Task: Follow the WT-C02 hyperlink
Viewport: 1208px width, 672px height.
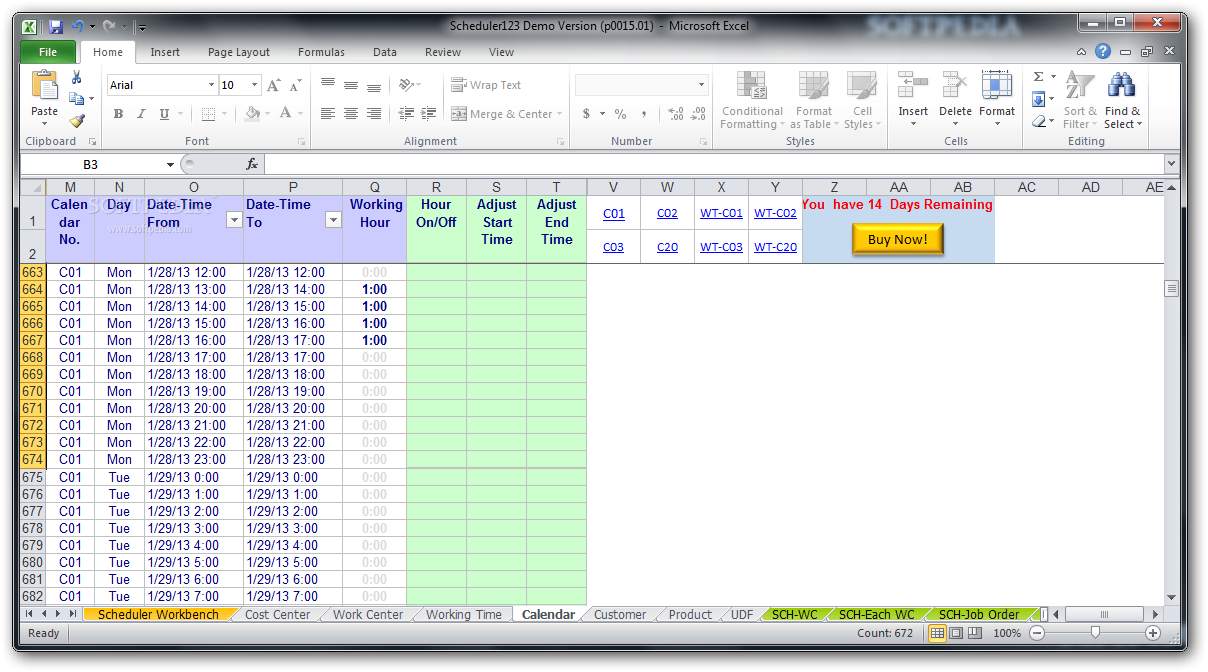Action: click(775, 213)
